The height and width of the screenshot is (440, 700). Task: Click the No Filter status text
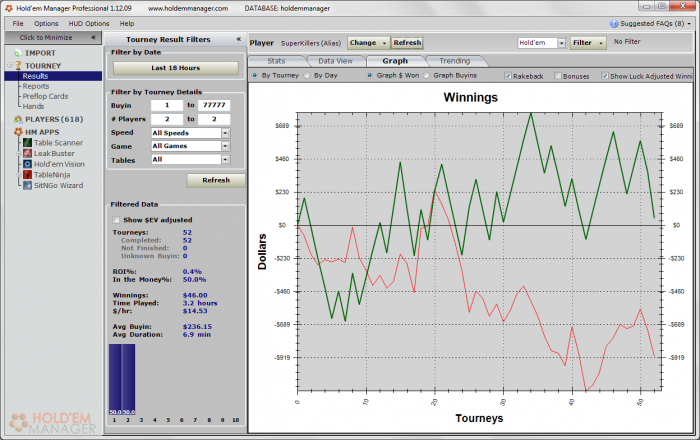[x=627, y=42]
